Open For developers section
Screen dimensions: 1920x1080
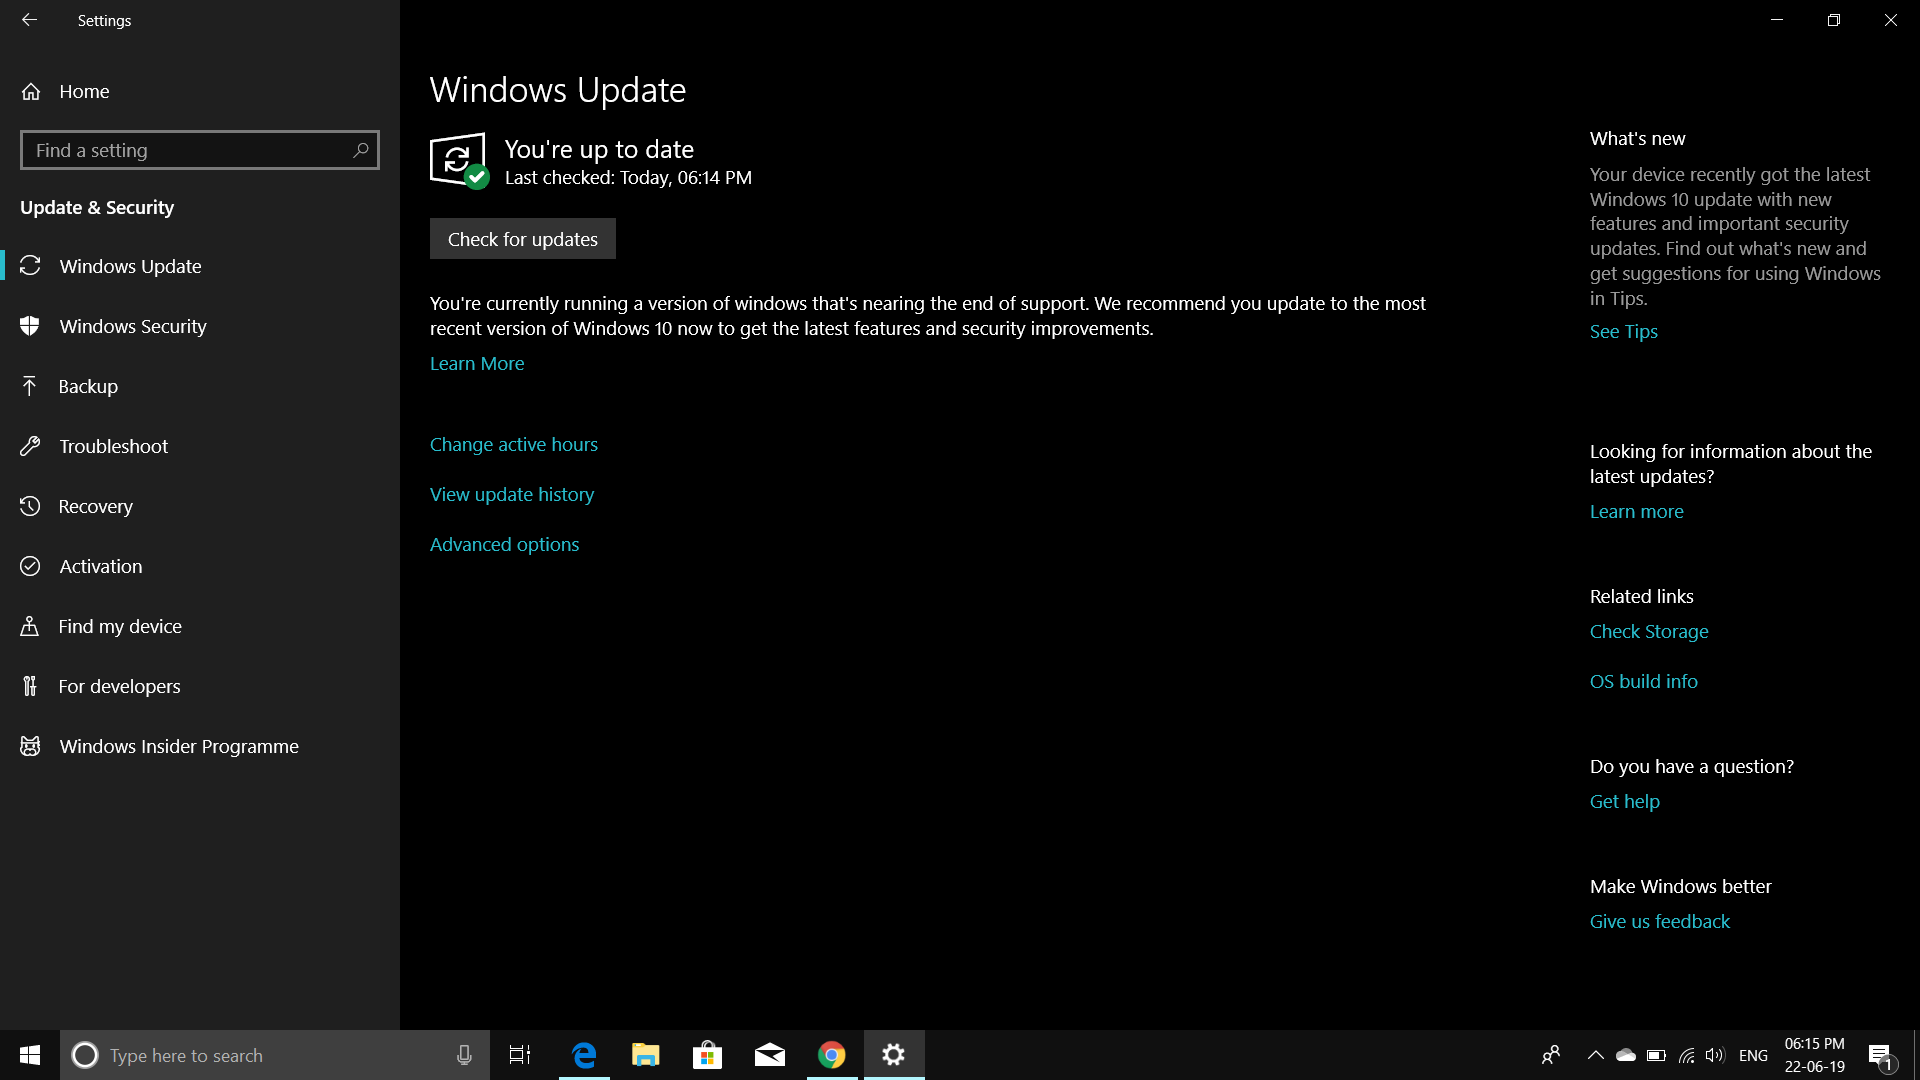(x=200, y=686)
